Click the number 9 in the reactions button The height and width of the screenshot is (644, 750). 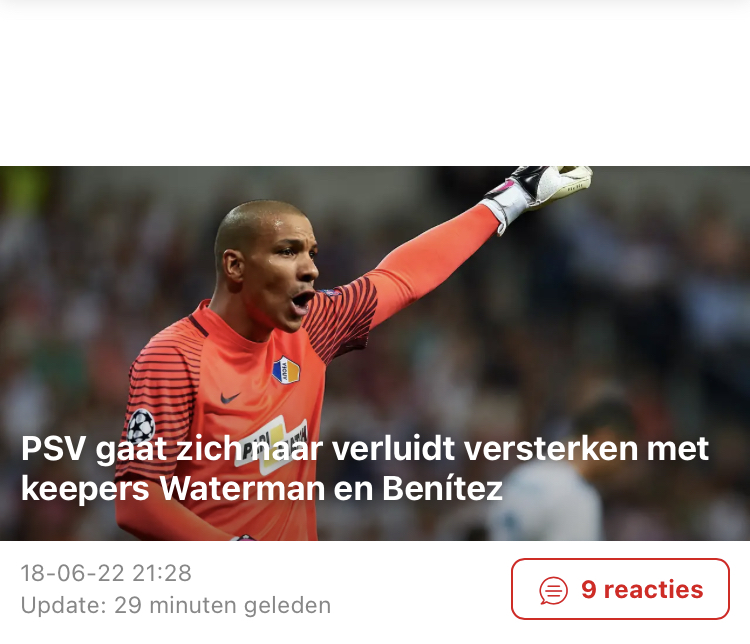(x=589, y=589)
